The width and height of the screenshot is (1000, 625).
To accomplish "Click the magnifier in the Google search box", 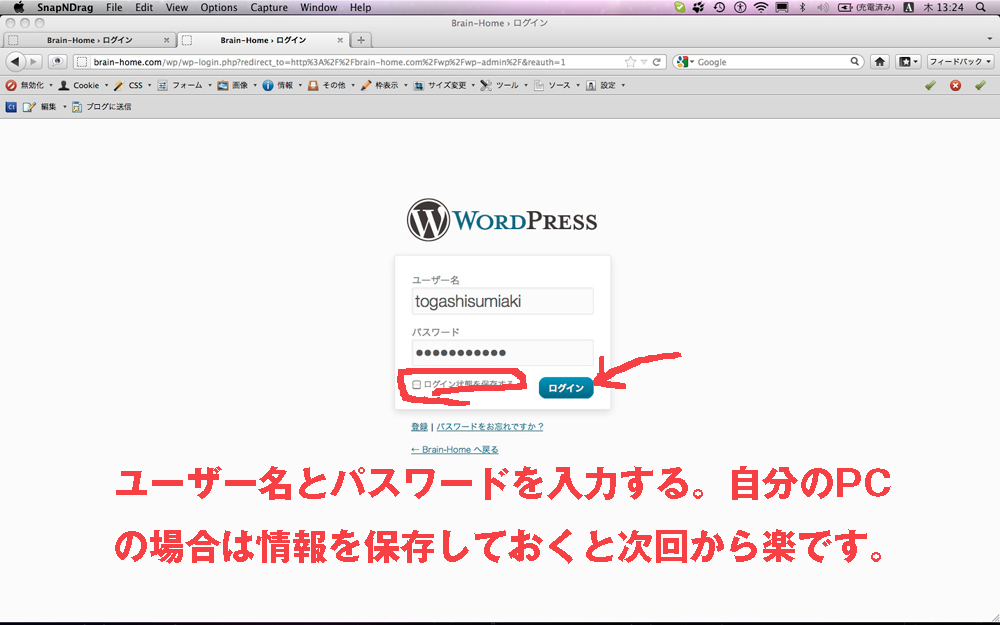I will point(855,62).
